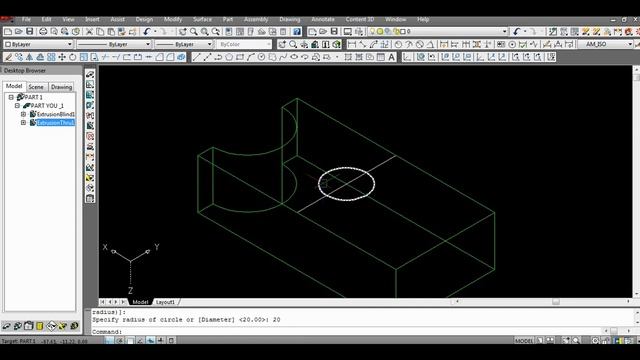This screenshot has height=360, width=640.
Task: Select the Circle draw tool
Action: pyautogui.click(x=262, y=57)
